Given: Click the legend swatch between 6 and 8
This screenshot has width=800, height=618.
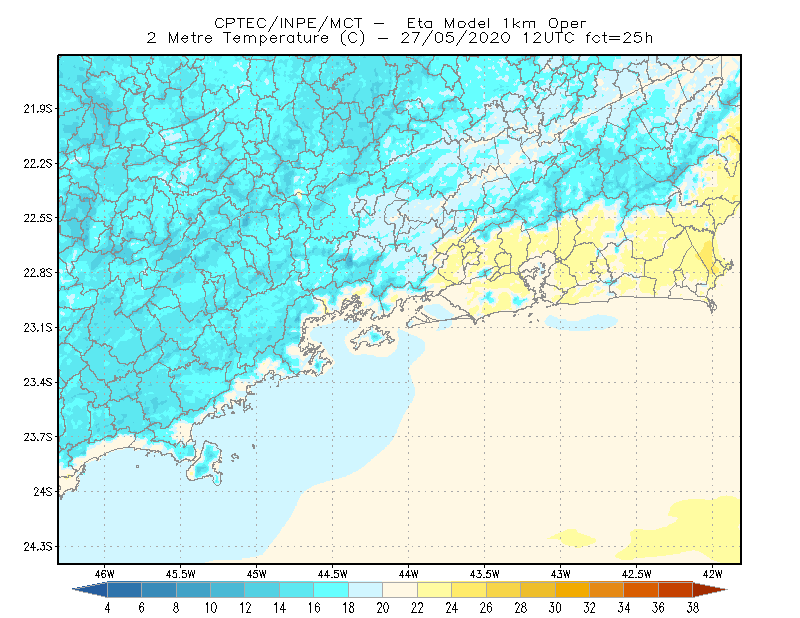Looking at the screenshot, I should tap(159, 590).
